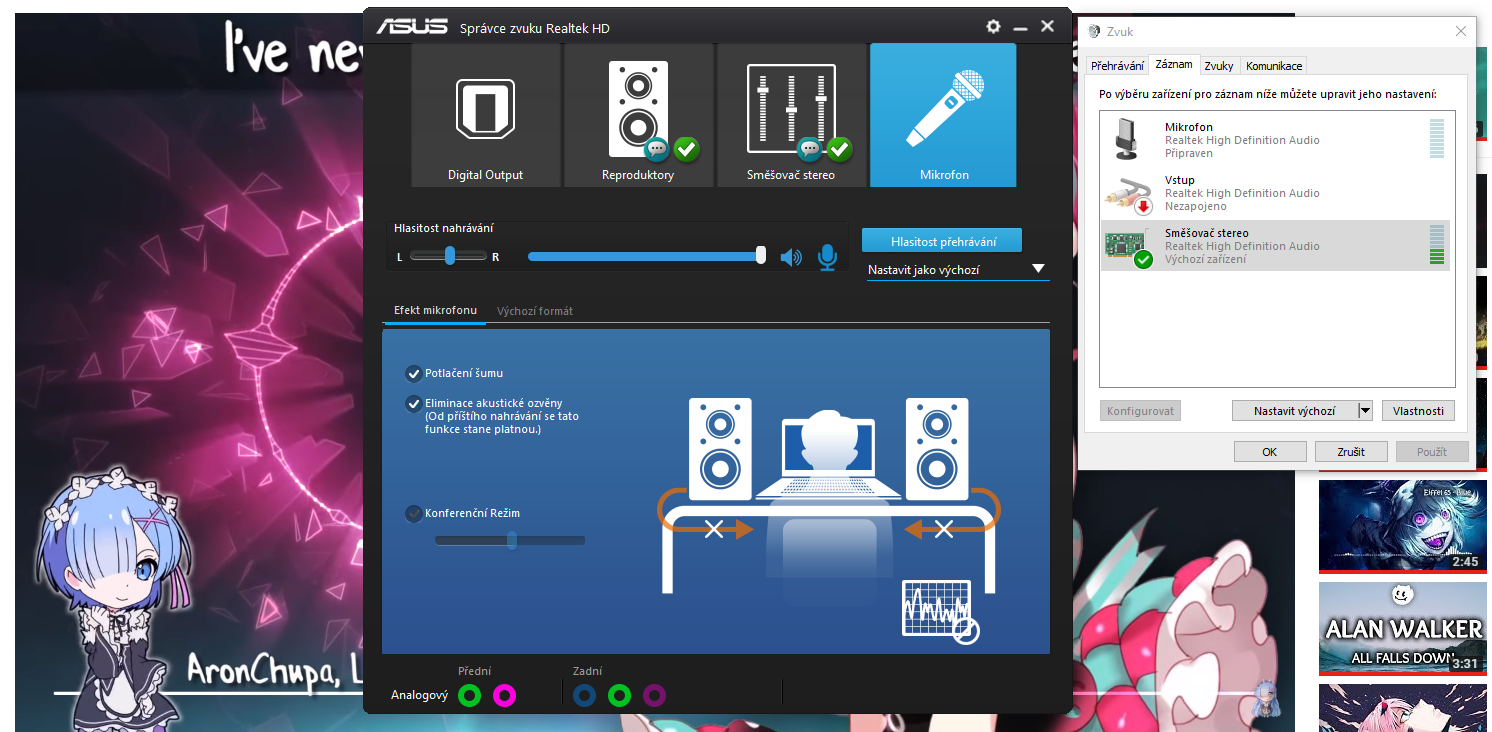Click the Nastavit výchozí button
Viewport: 1492px width, 732px height.
coord(1295,411)
